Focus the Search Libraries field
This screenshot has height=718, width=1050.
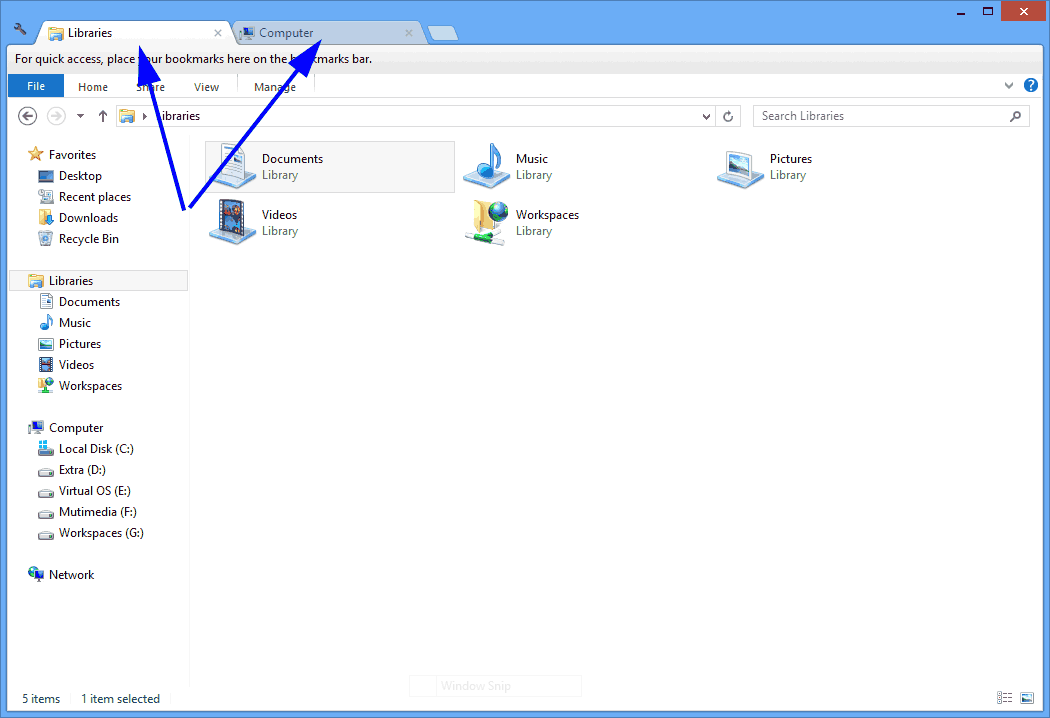(891, 116)
